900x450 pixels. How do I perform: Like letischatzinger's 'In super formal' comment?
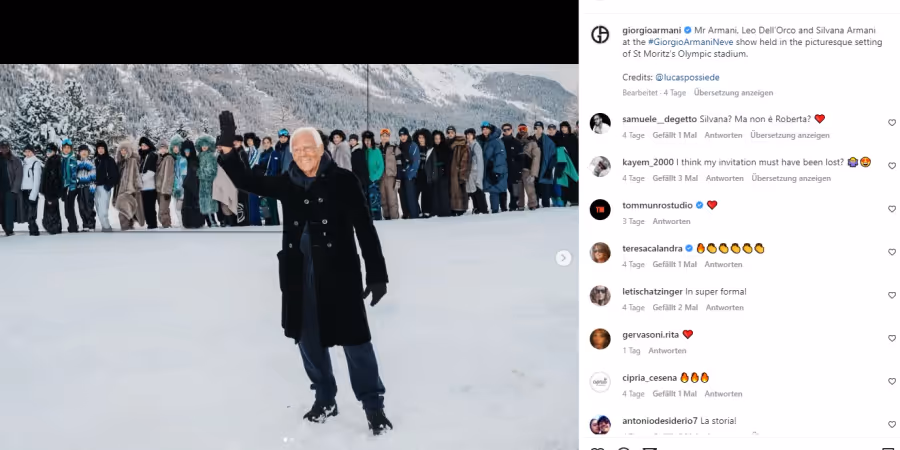coord(891,295)
